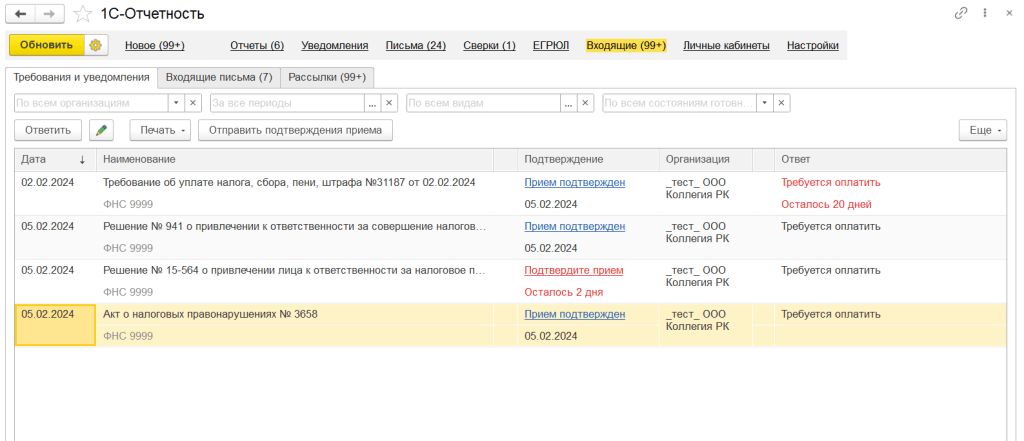Click the yellow Обновить button
The image size is (1024, 441).
(47, 45)
